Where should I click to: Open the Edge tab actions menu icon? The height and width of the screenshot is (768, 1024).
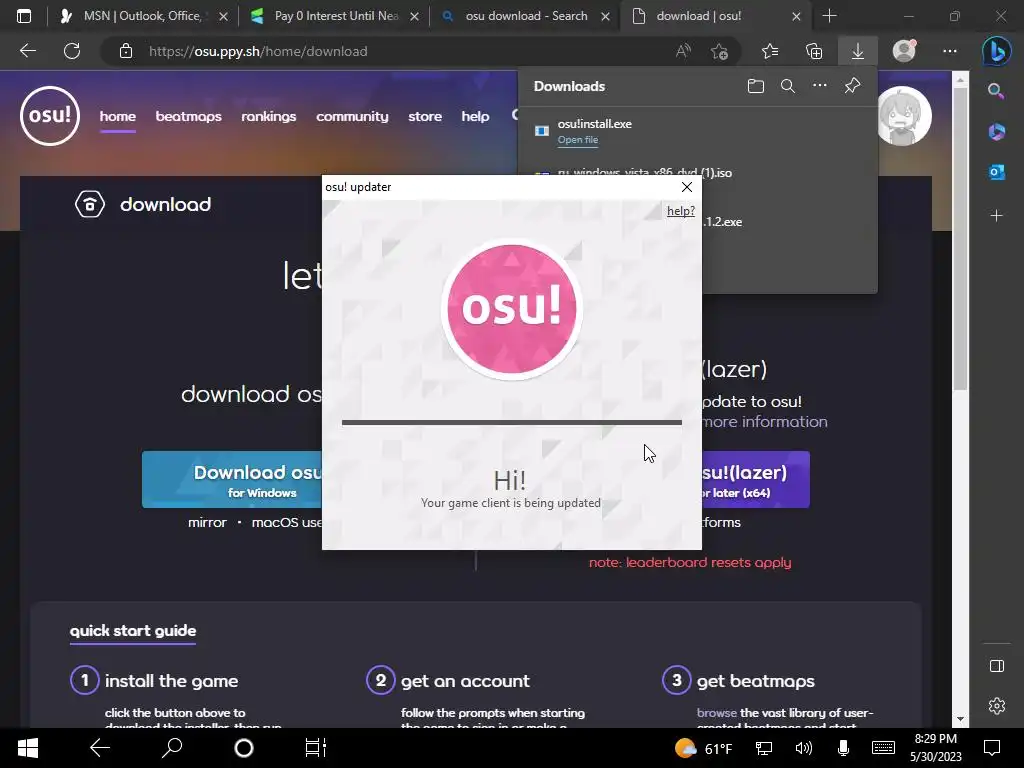pos(24,16)
